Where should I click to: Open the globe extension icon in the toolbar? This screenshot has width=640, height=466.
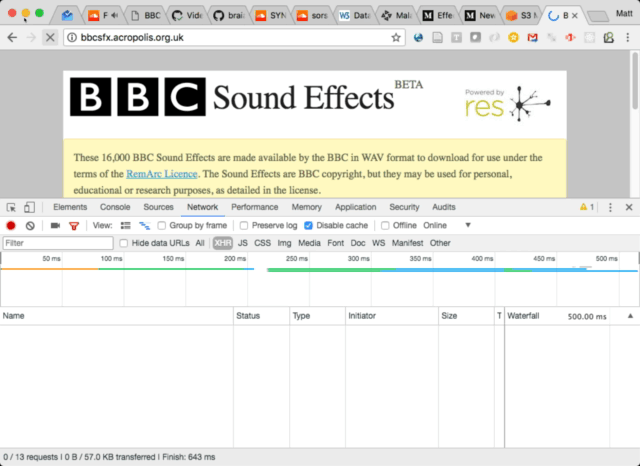click(x=418, y=38)
